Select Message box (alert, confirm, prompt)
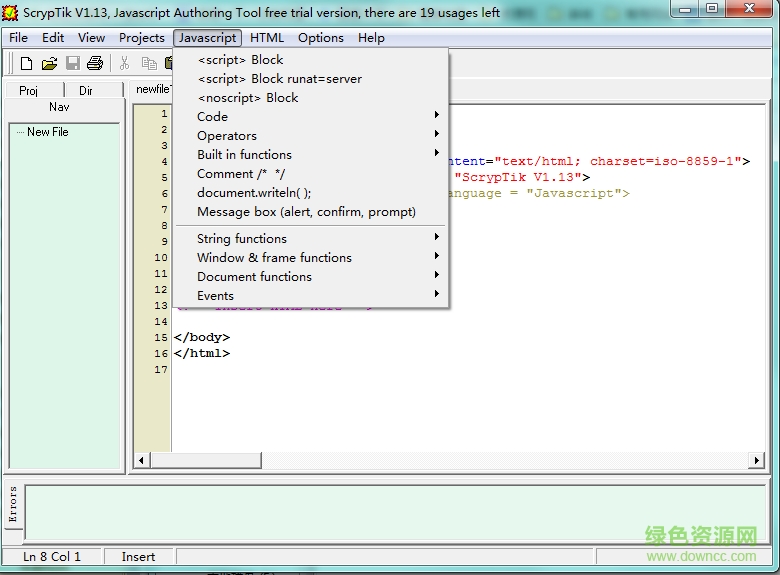Image resolution: width=780 pixels, height=575 pixels. [306, 212]
